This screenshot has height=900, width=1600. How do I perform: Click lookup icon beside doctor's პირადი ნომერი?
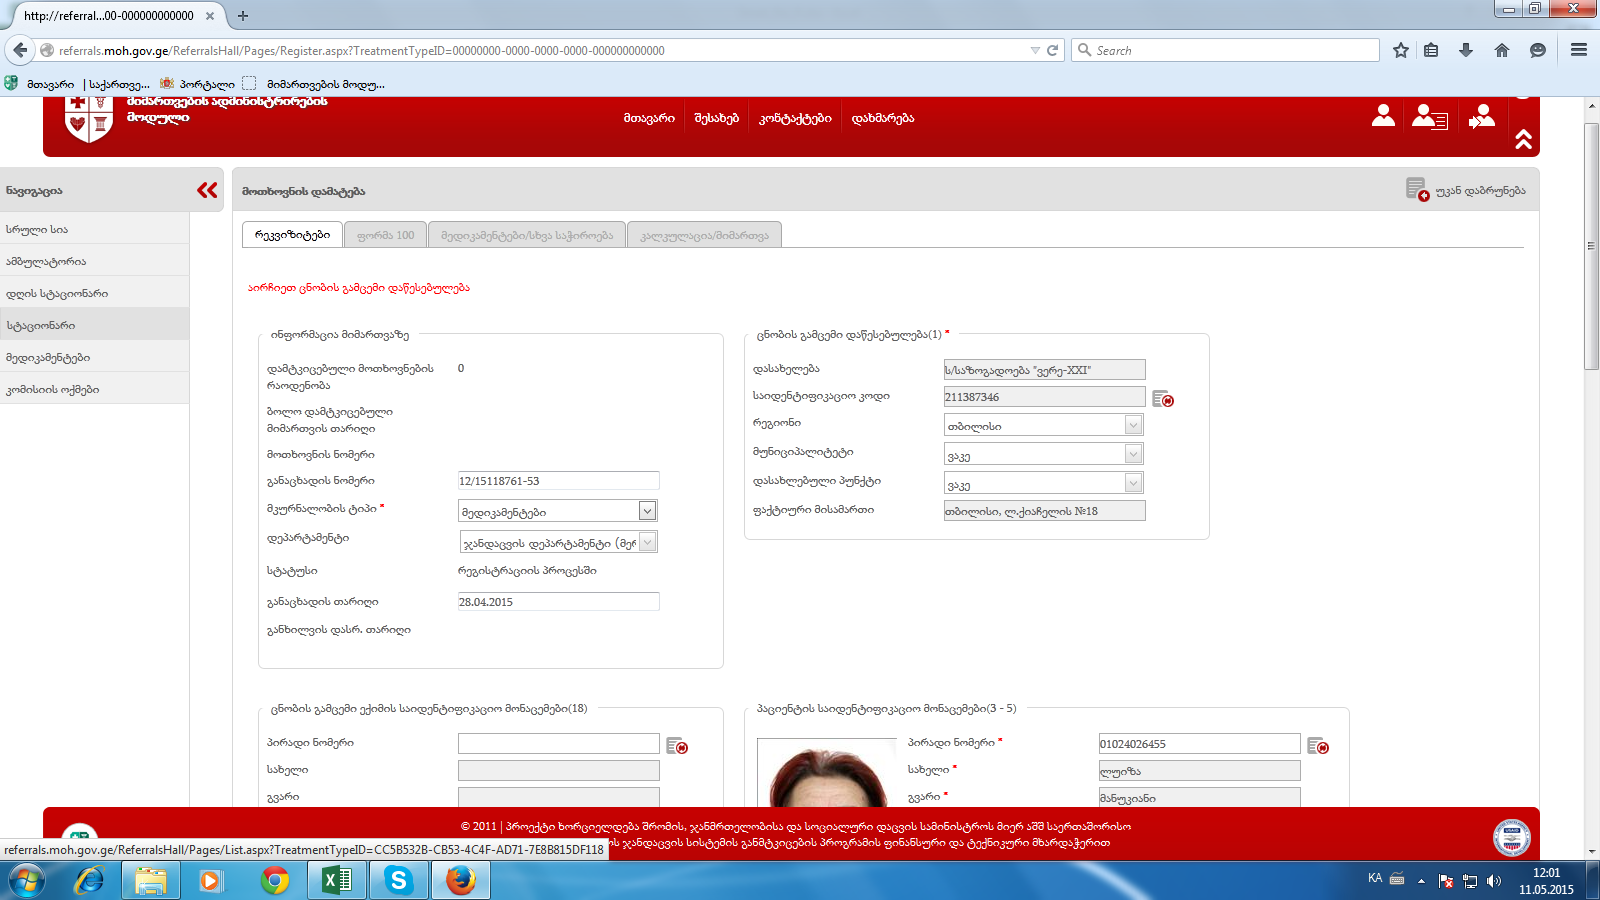[677, 746]
